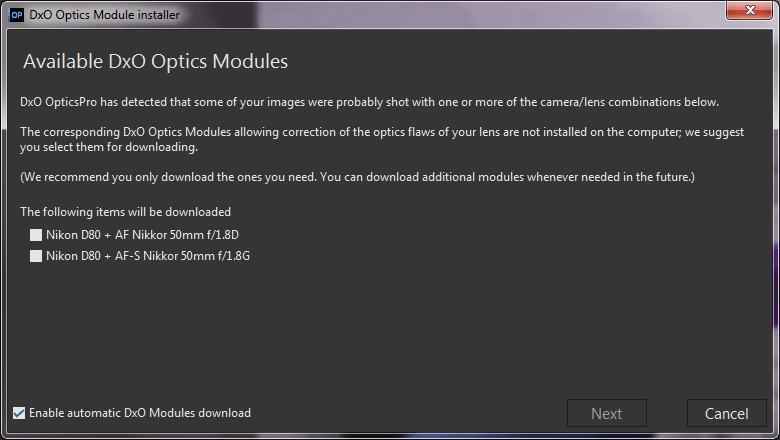Click the DxO OP title bar icon

16,14
